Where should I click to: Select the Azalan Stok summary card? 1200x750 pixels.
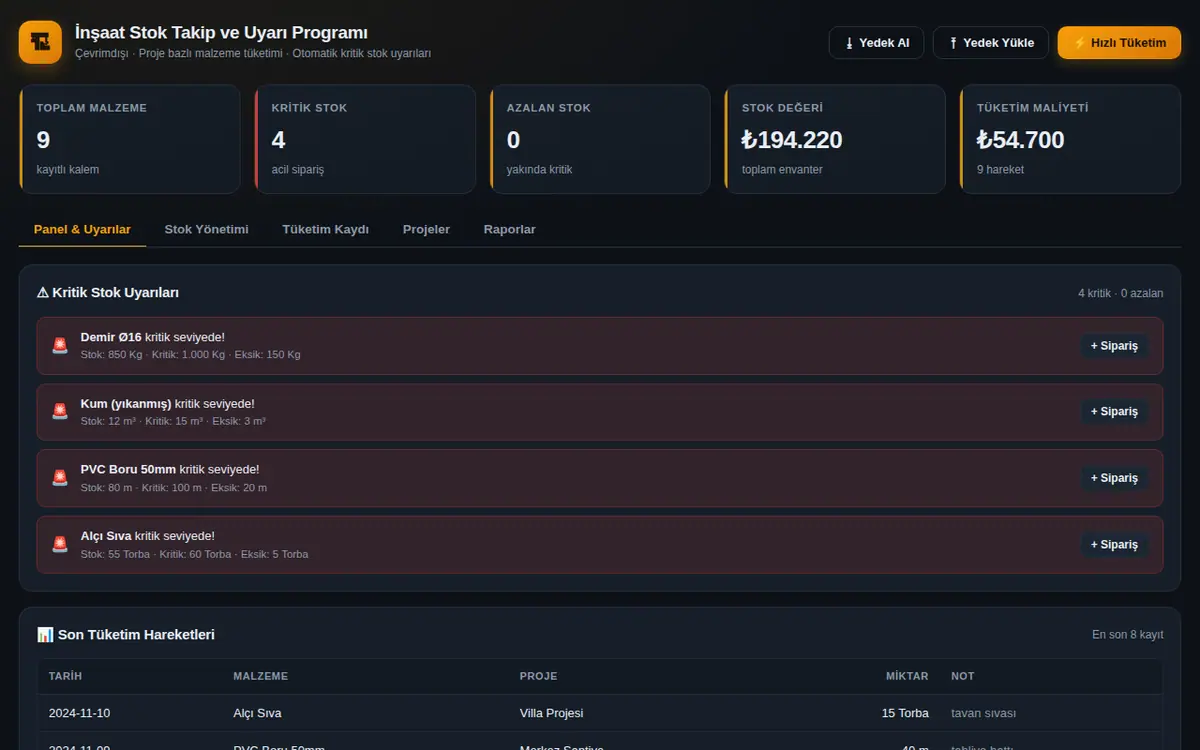pyautogui.click(x=600, y=139)
